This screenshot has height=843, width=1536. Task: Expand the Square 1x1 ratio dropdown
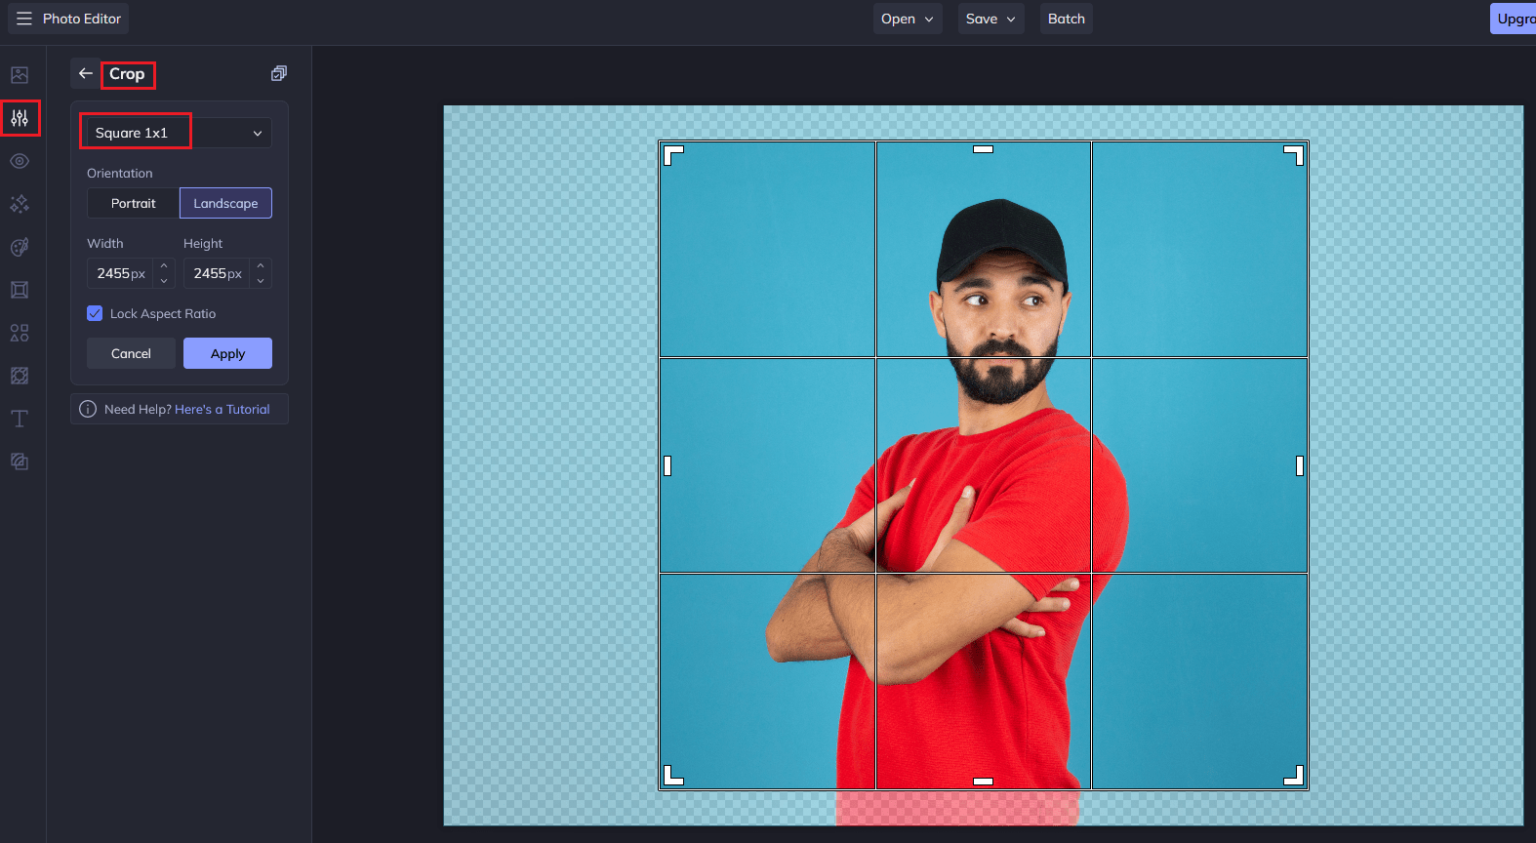[x=177, y=133]
